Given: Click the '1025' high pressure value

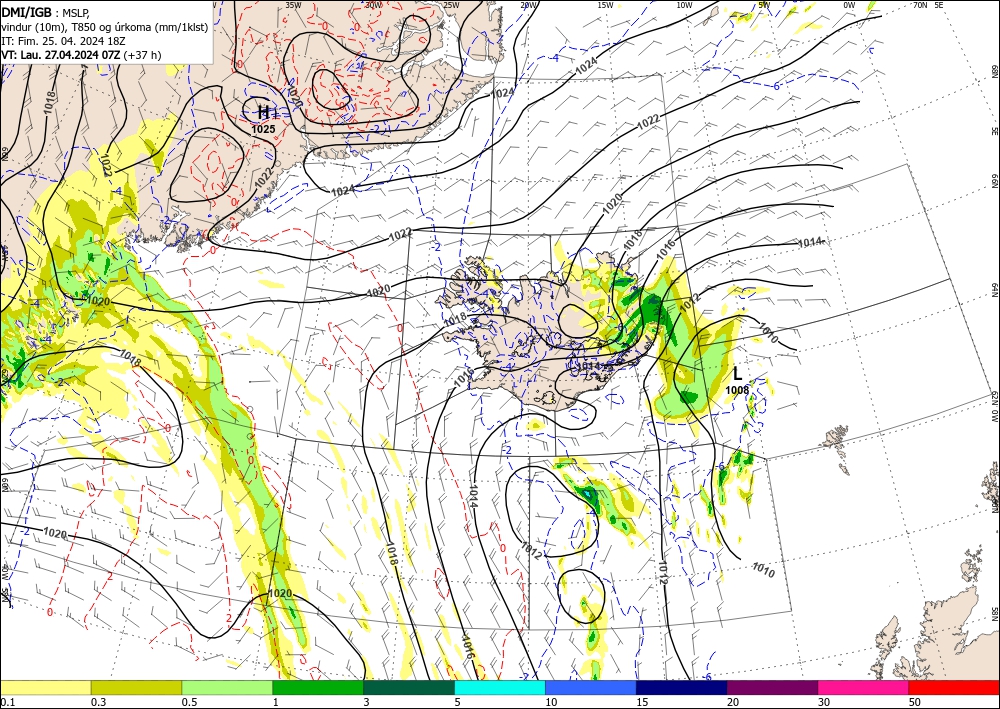Looking at the screenshot, I should (x=263, y=129).
